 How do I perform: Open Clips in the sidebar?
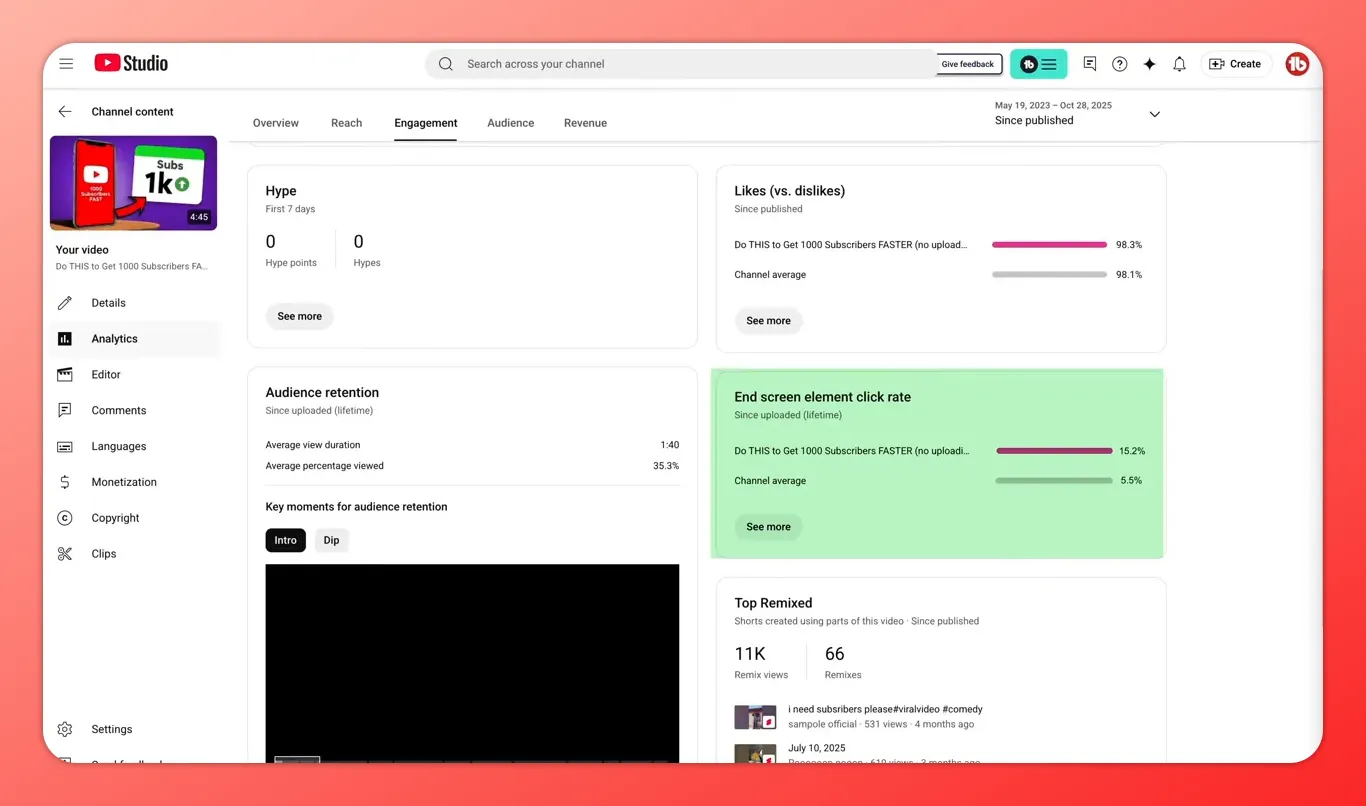[134, 554]
